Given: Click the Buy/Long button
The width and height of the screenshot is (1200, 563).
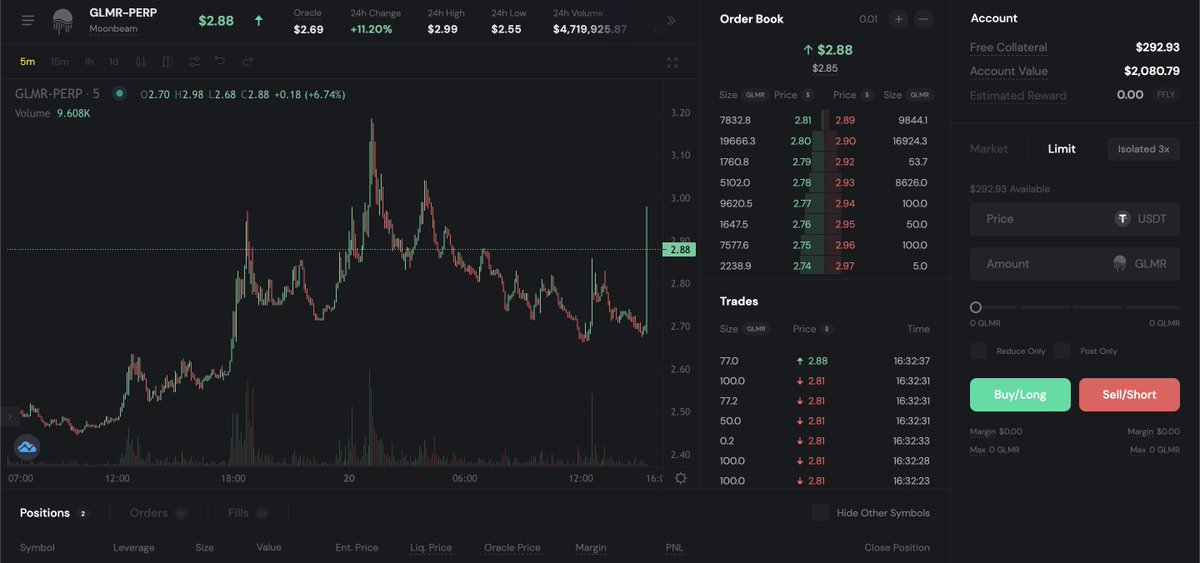Looking at the screenshot, I should coord(1020,395).
